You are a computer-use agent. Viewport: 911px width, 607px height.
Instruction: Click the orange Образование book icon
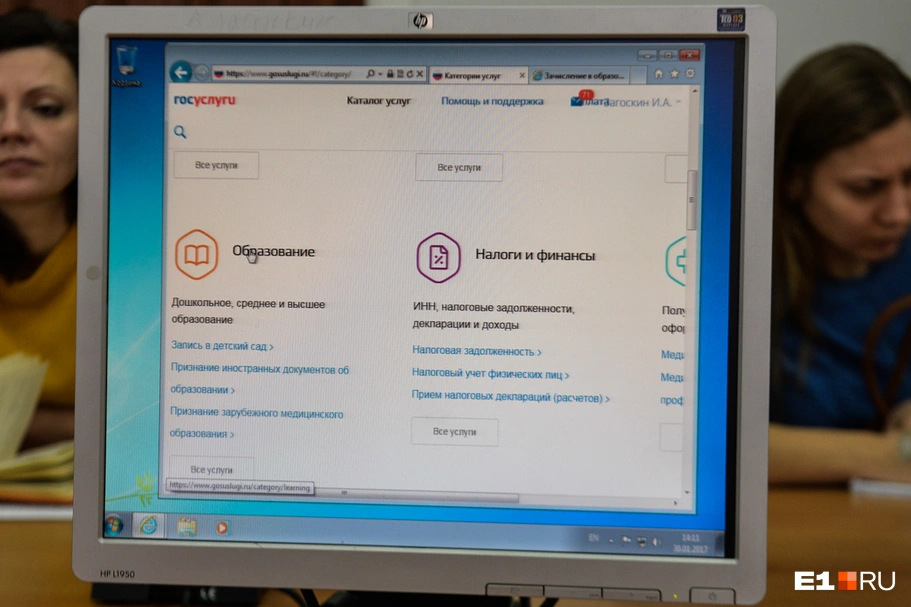[x=196, y=254]
